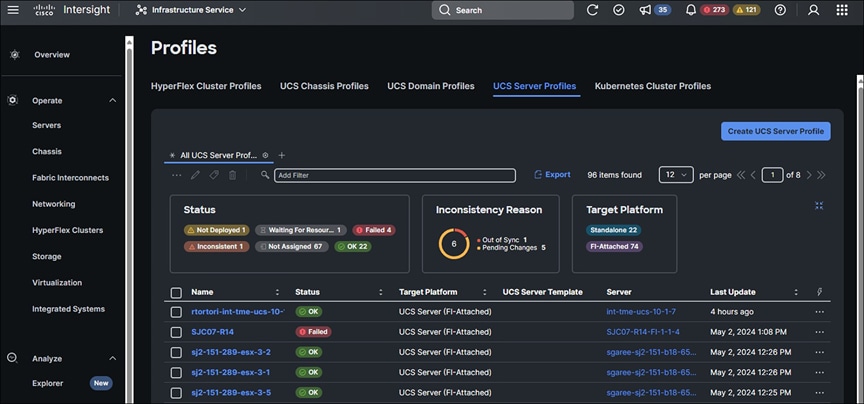The height and width of the screenshot is (404, 864).
Task: Open the Status column sort menu
Action: coord(381,292)
